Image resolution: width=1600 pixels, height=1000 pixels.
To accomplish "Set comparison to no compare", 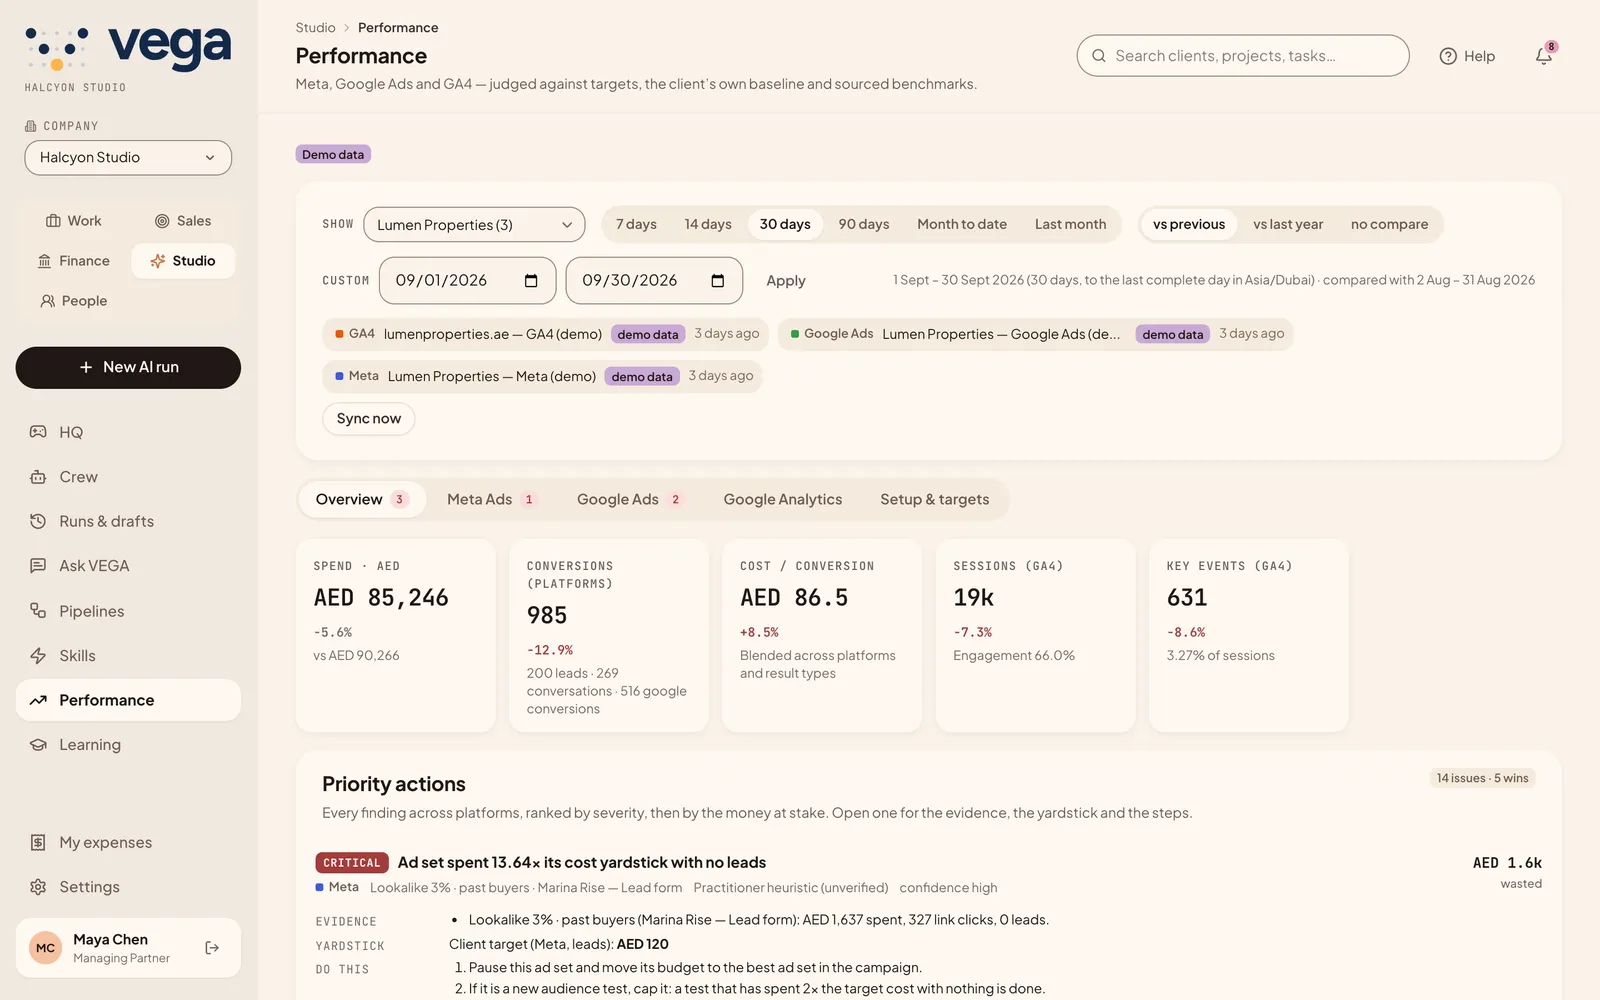I will pos(1389,224).
